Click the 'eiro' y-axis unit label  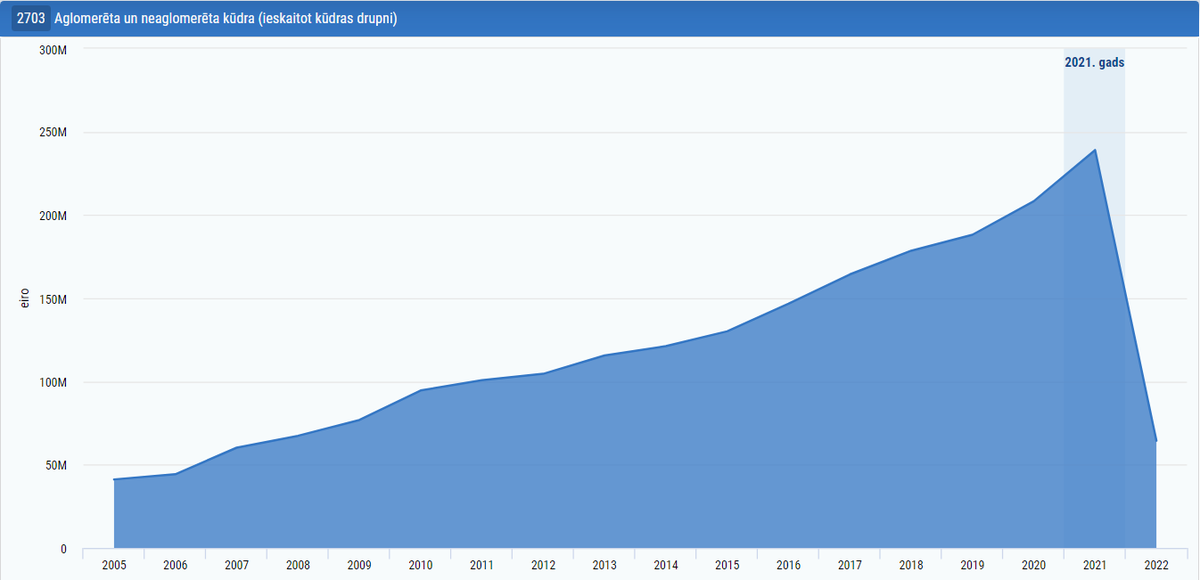[x=25, y=299]
